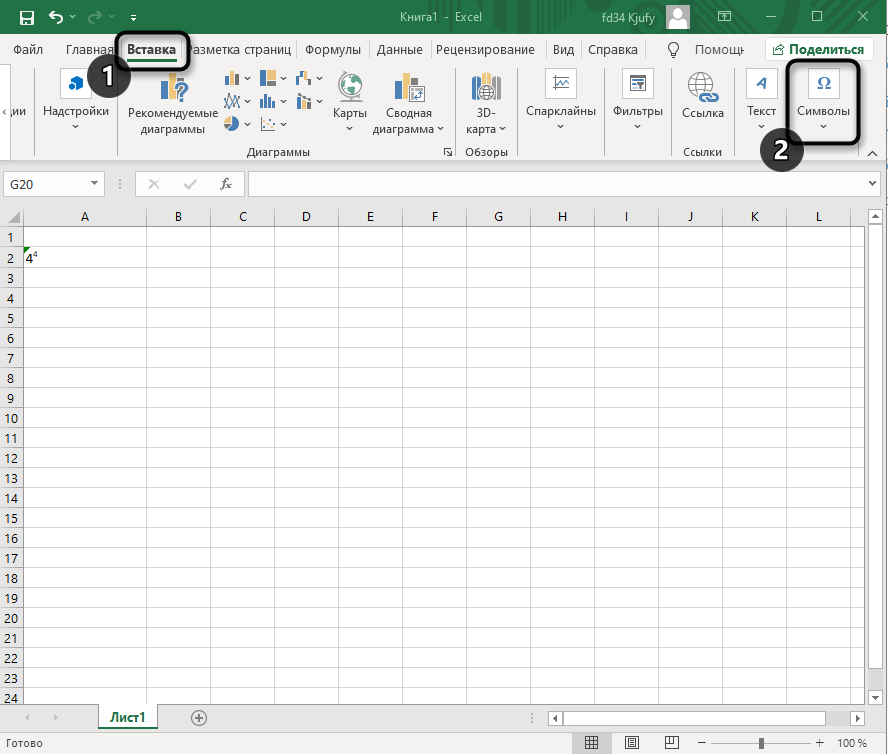Switch to Page Break Preview view
The width and height of the screenshot is (888, 754).
pos(674,743)
